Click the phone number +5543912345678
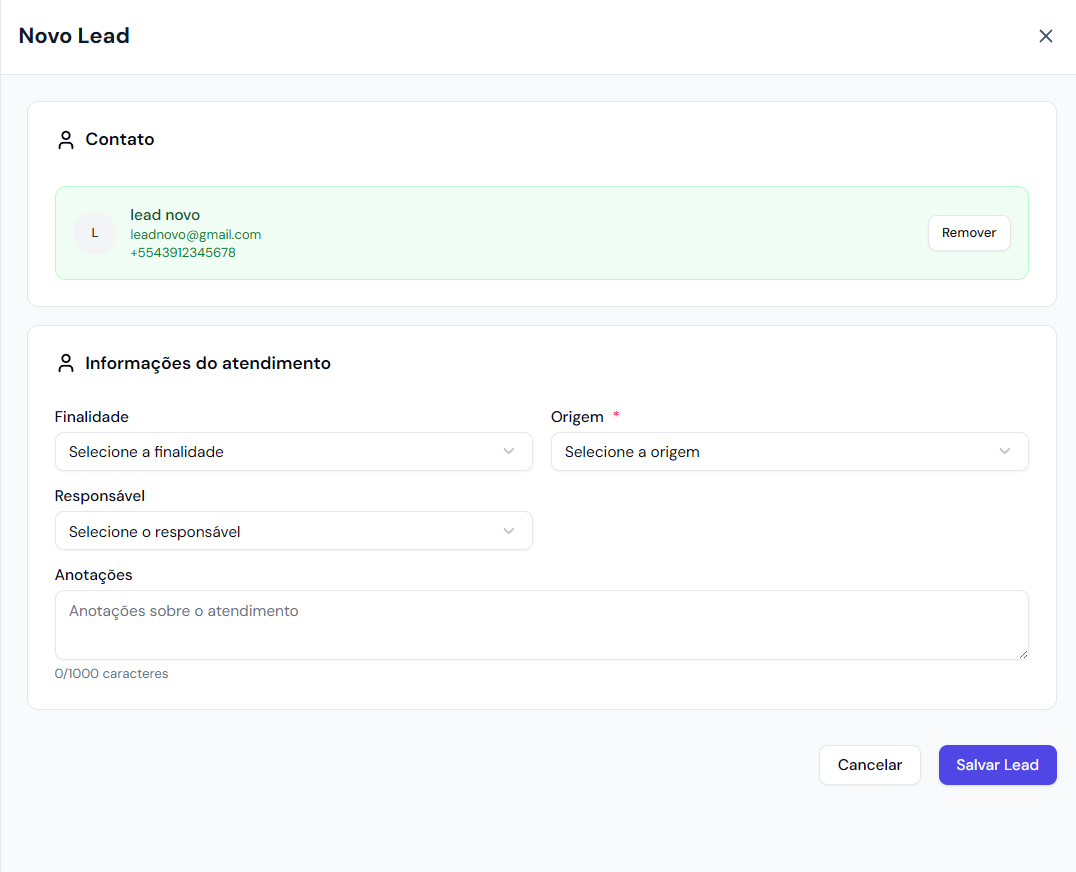This screenshot has height=872, width=1076. [x=183, y=253]
